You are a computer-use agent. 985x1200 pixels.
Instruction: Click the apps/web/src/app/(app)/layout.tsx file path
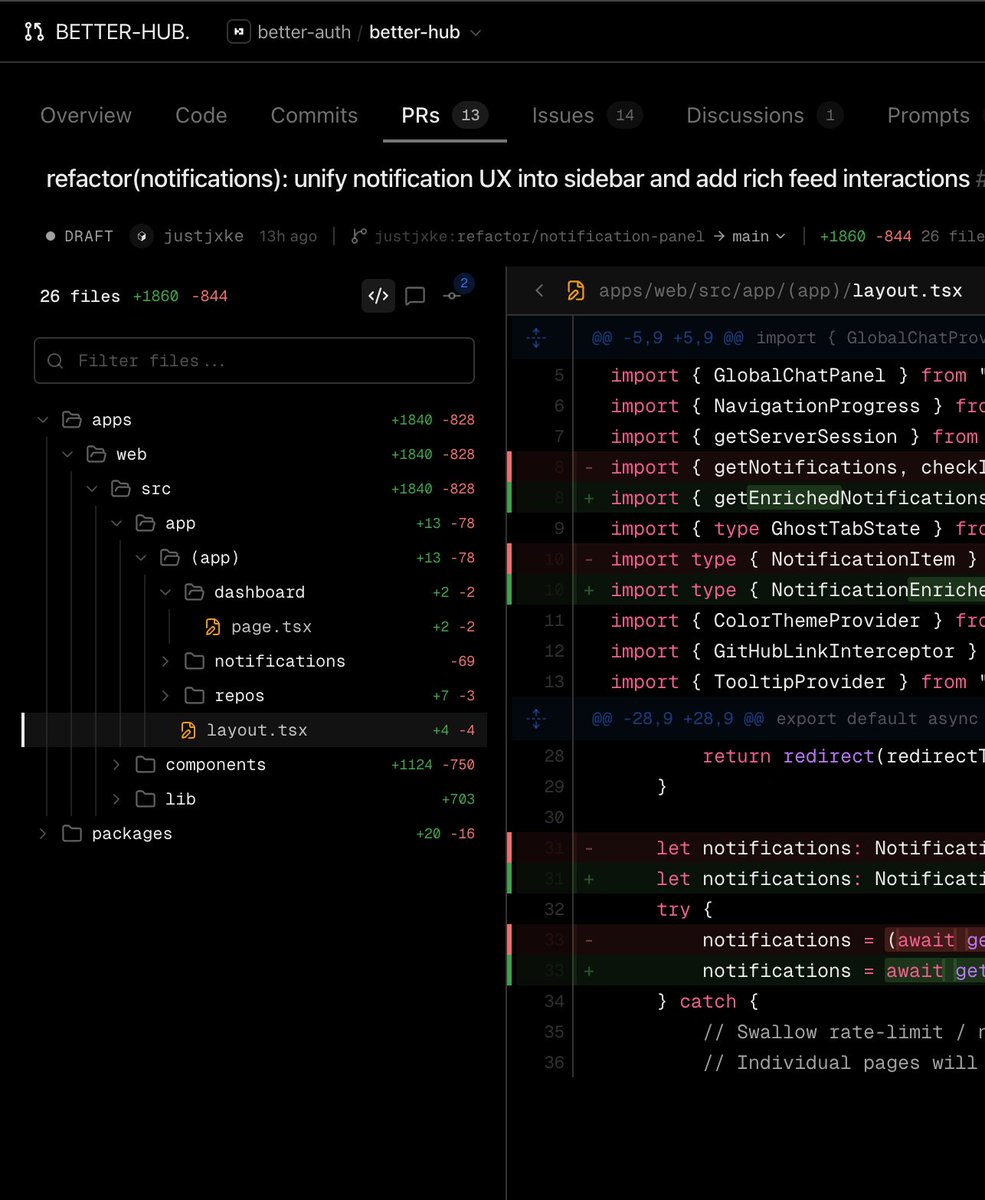[780, 291]
